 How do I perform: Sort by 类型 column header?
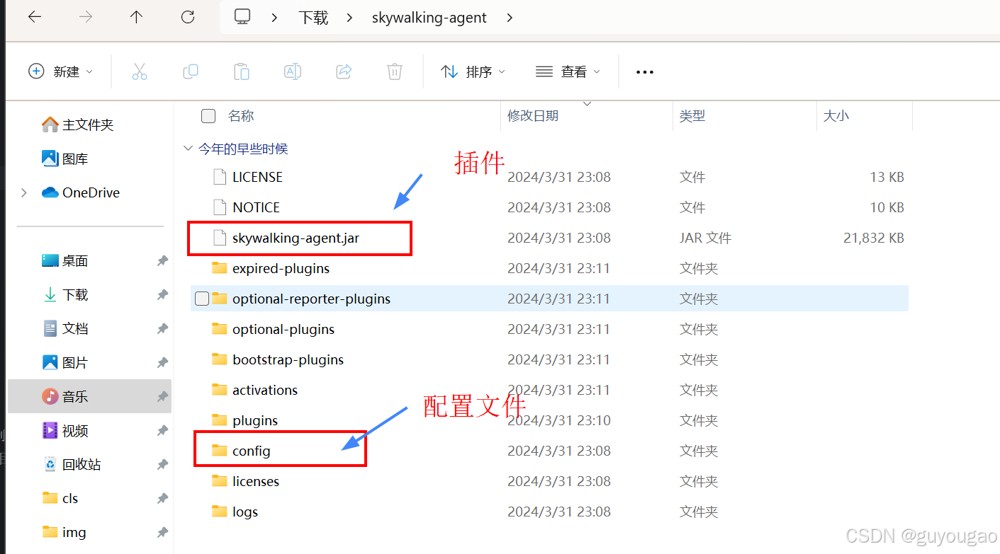click(x=692, y=115)
